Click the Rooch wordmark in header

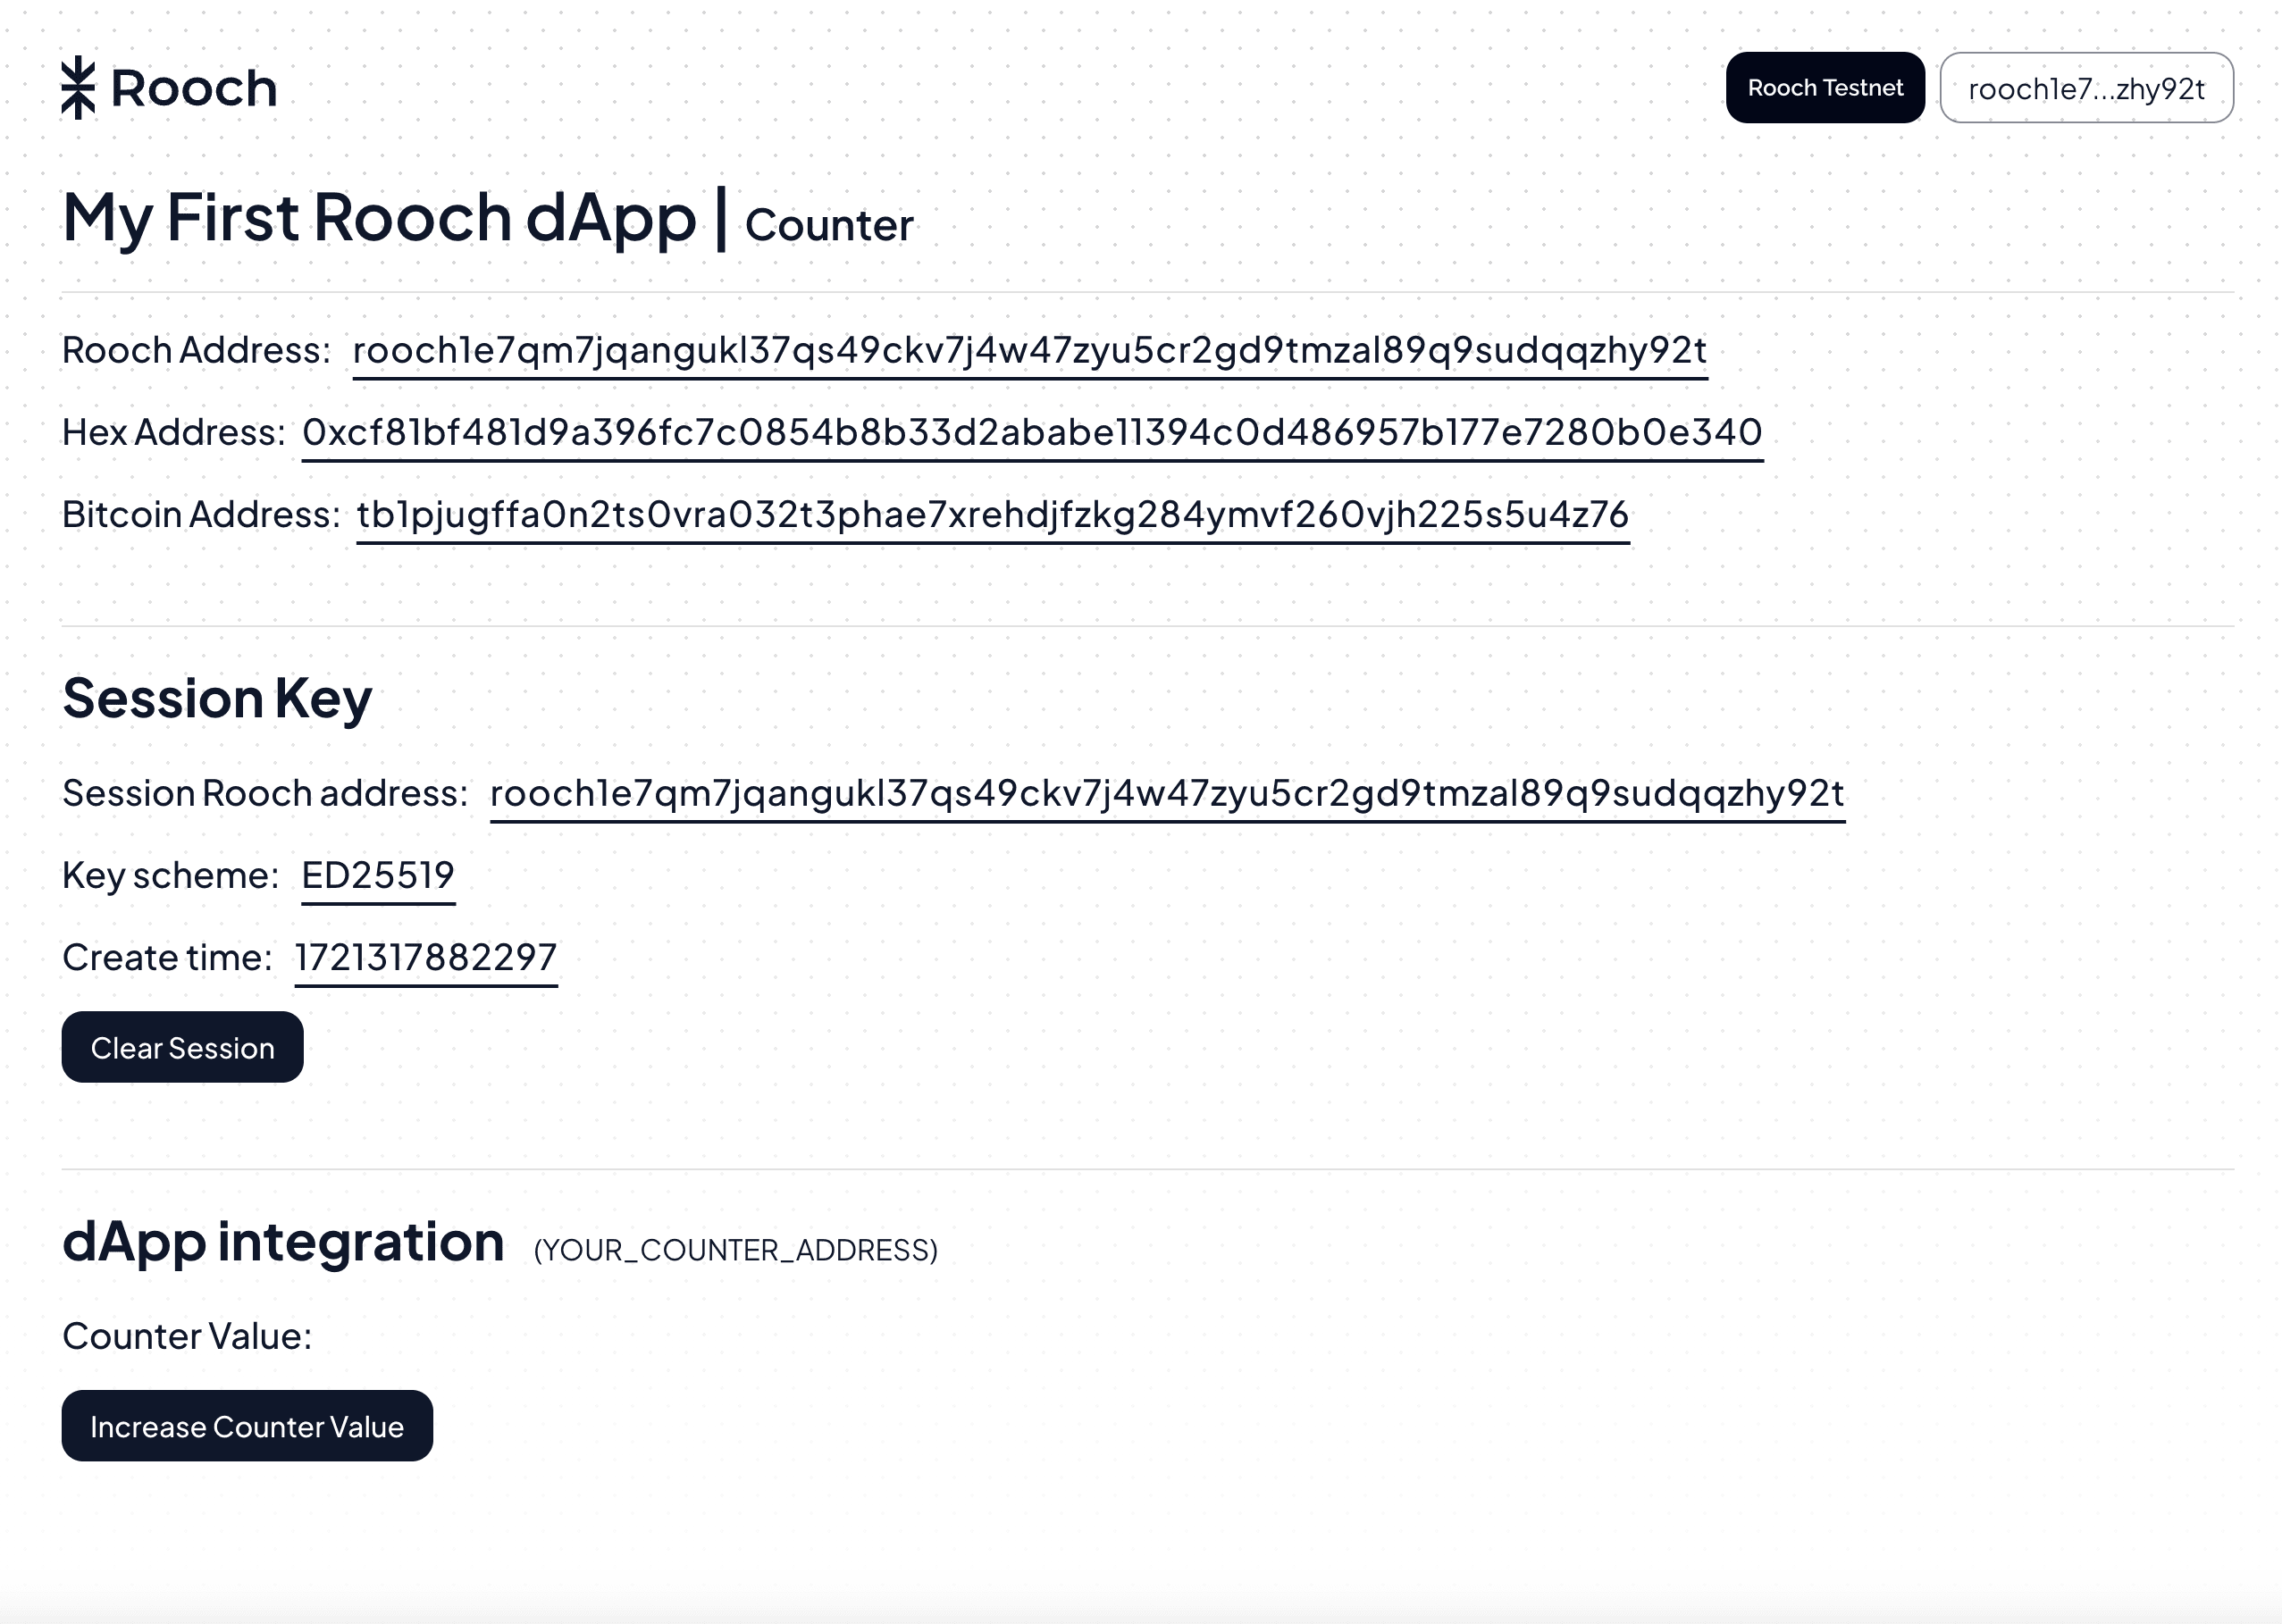(x=194, y=88)
